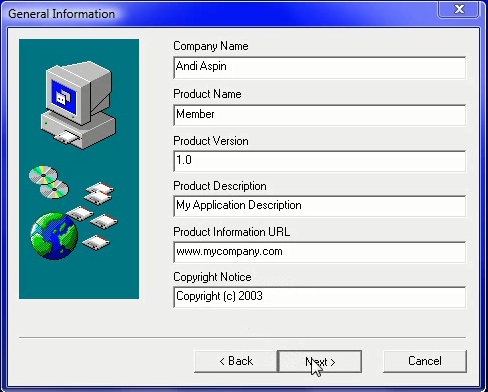Cancel the setup wizard
488x392 pixels.
pos(425,361)
